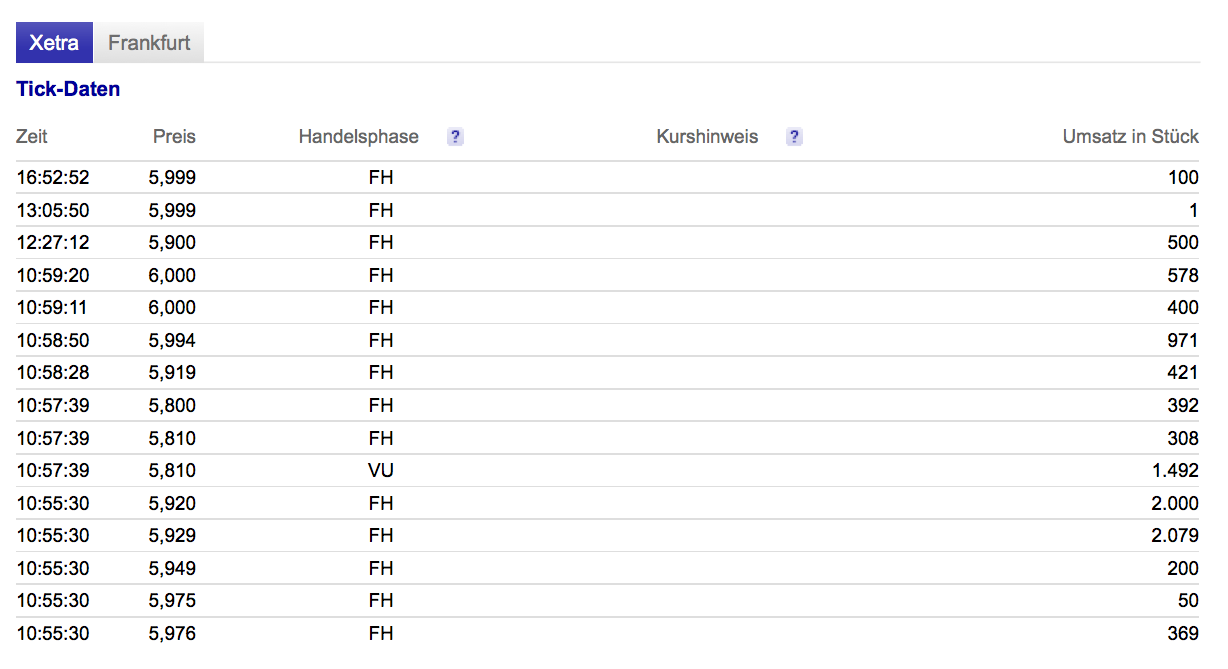Screen dimensions: 1228x669
Task: Click the 10:58:28 time entry
Action: tap(53, 373)
